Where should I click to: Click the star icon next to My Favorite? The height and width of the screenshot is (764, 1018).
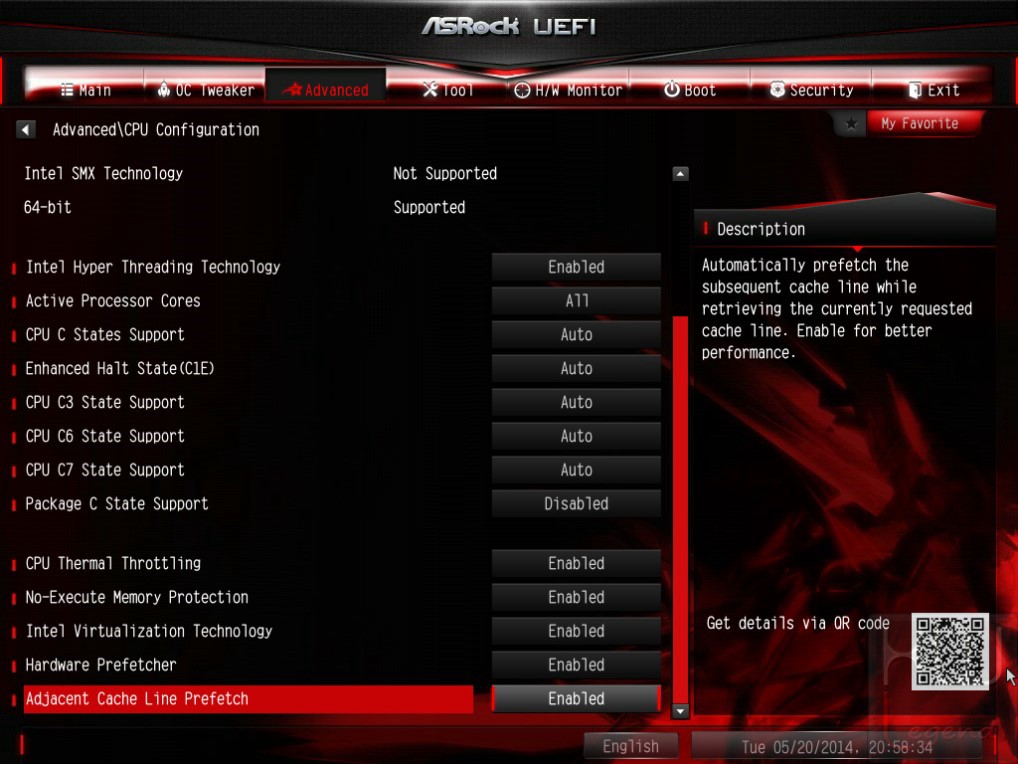[850, 123]
